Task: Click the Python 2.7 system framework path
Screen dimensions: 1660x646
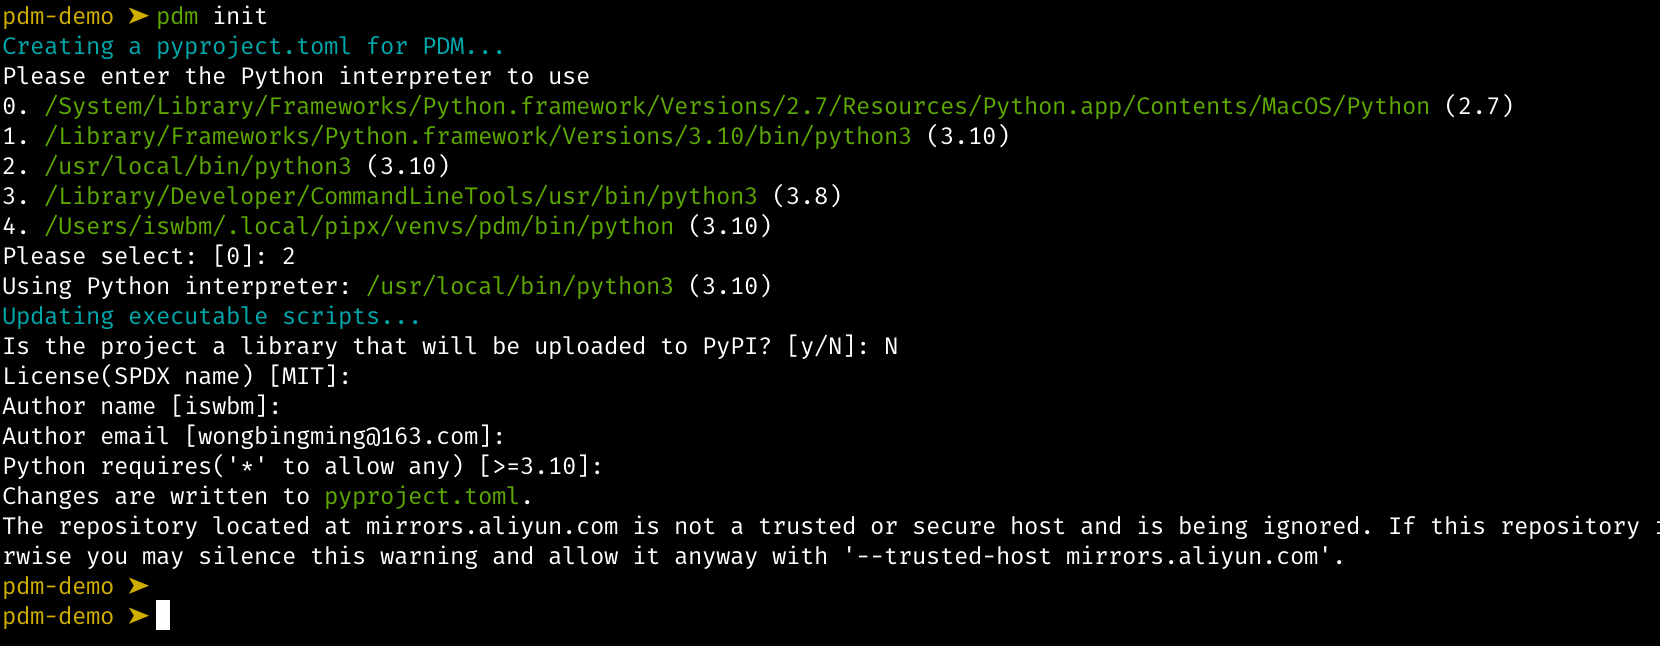Action: click(x=737, y=107)
